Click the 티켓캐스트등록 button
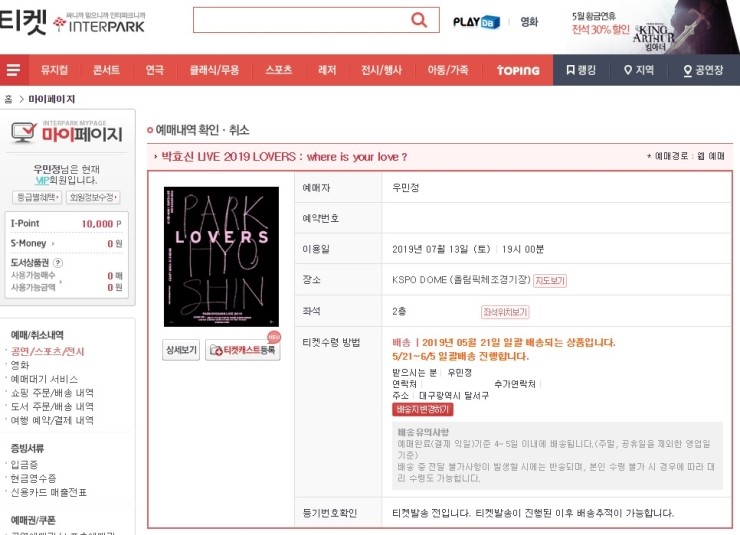Screen dimensions: 740x535 (243, 350)
